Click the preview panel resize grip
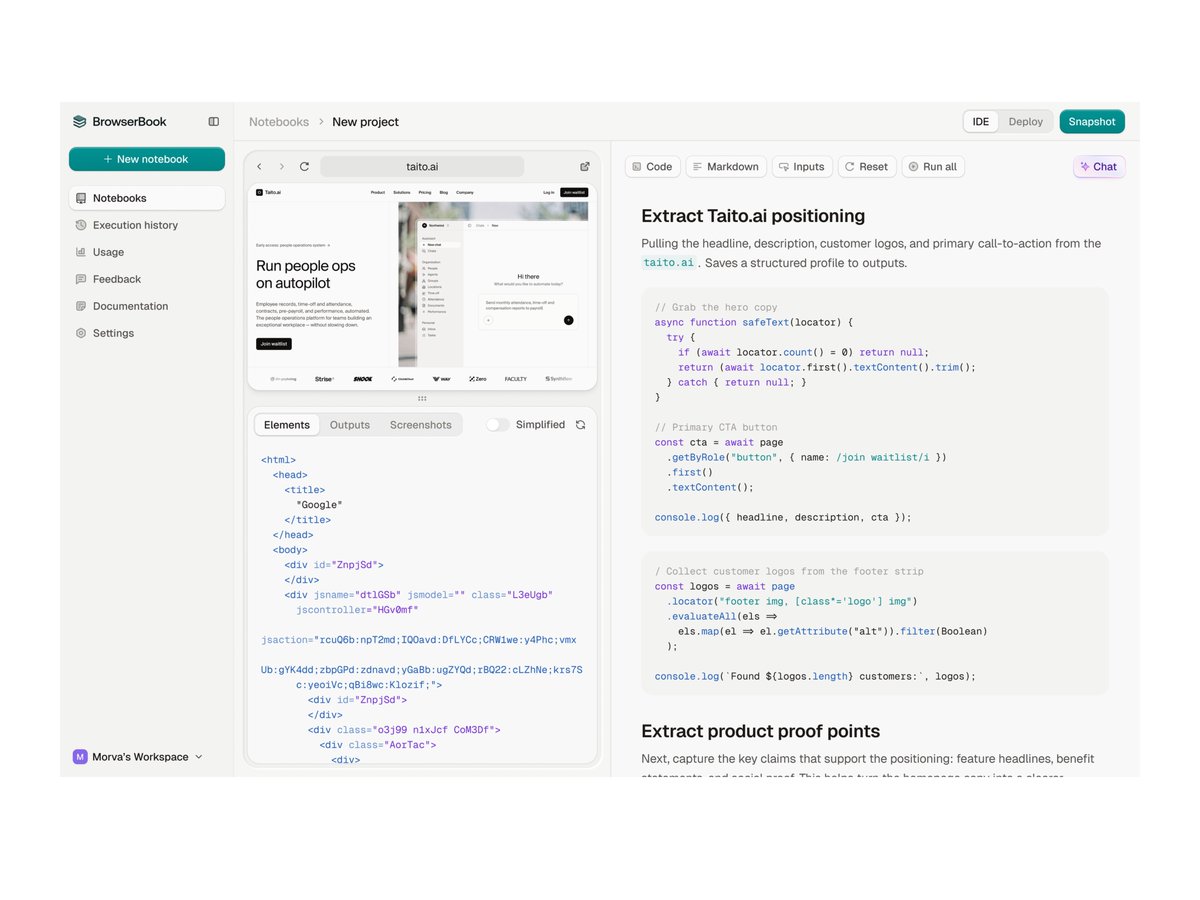This screenshot has height=900, width=1200. pyautogui.click(x=422, y=398)
